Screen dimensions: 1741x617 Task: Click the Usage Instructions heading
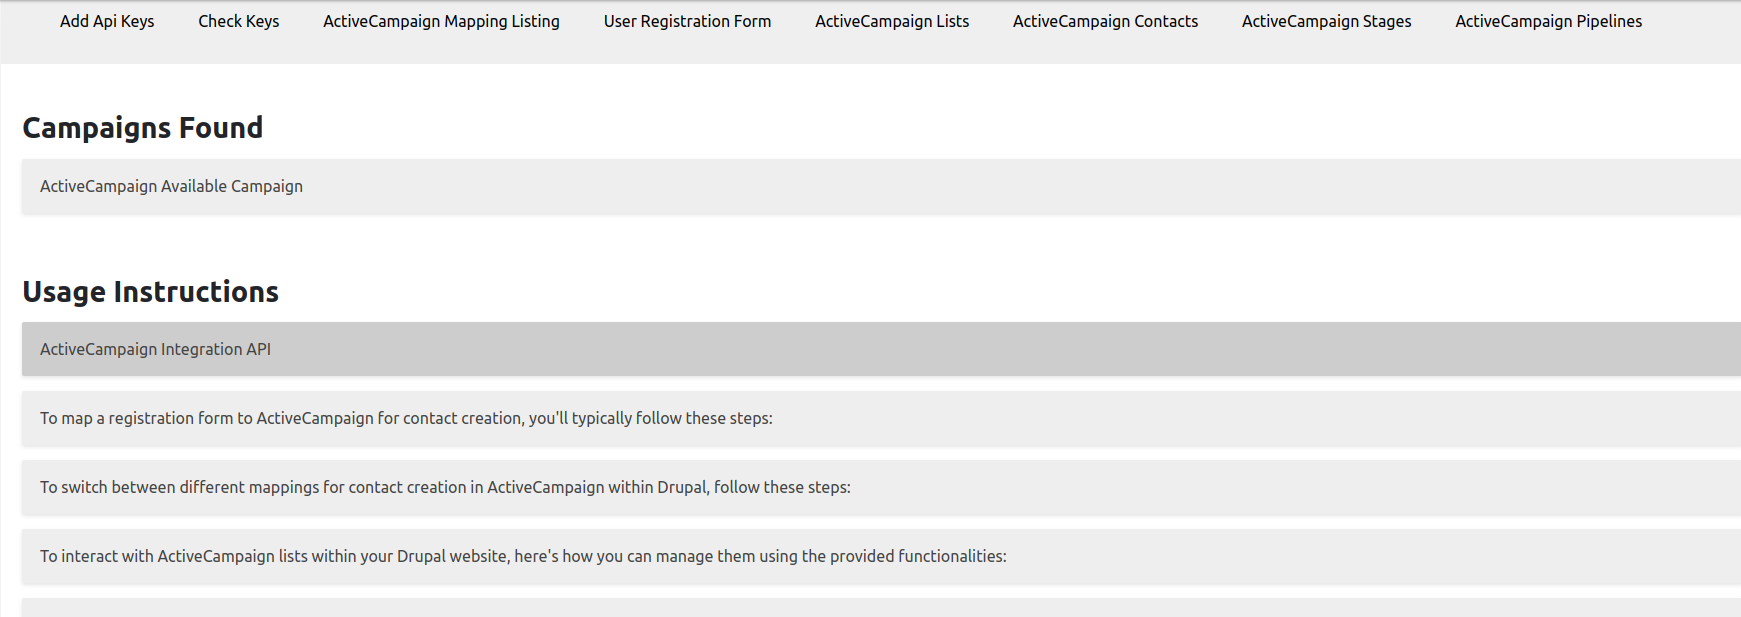point(151,292)
